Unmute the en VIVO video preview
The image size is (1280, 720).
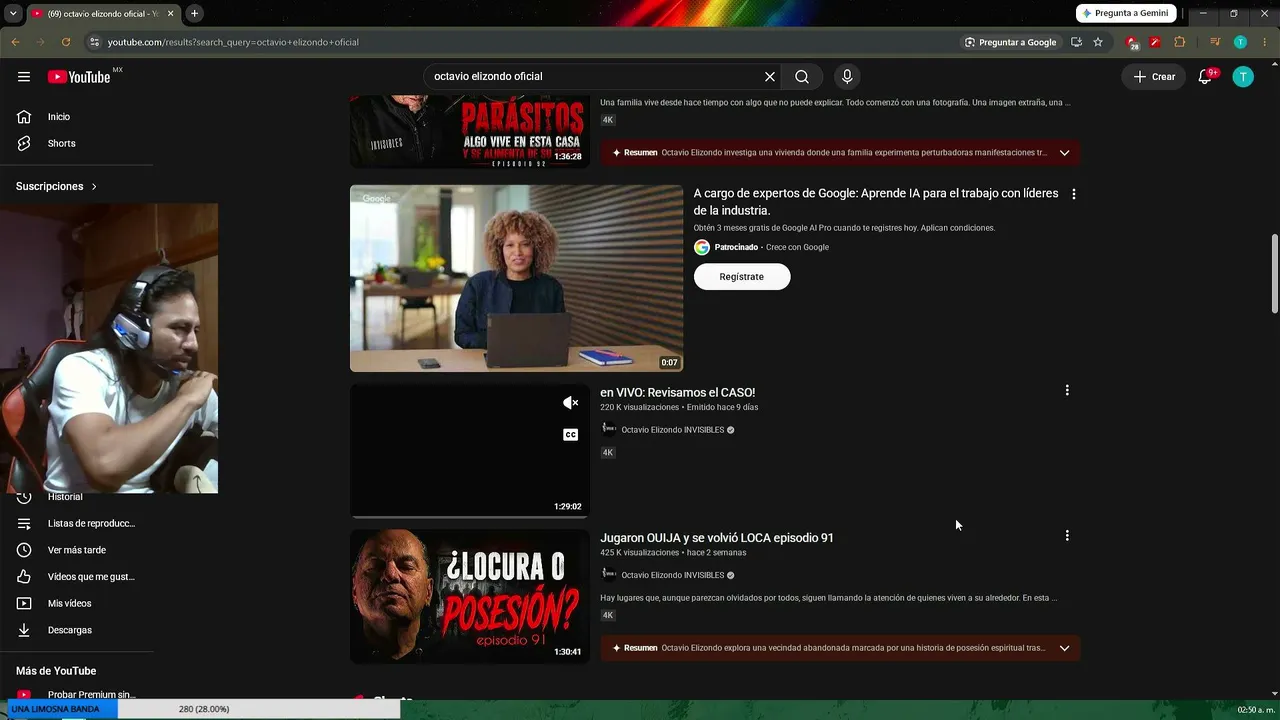coord(570,403)
